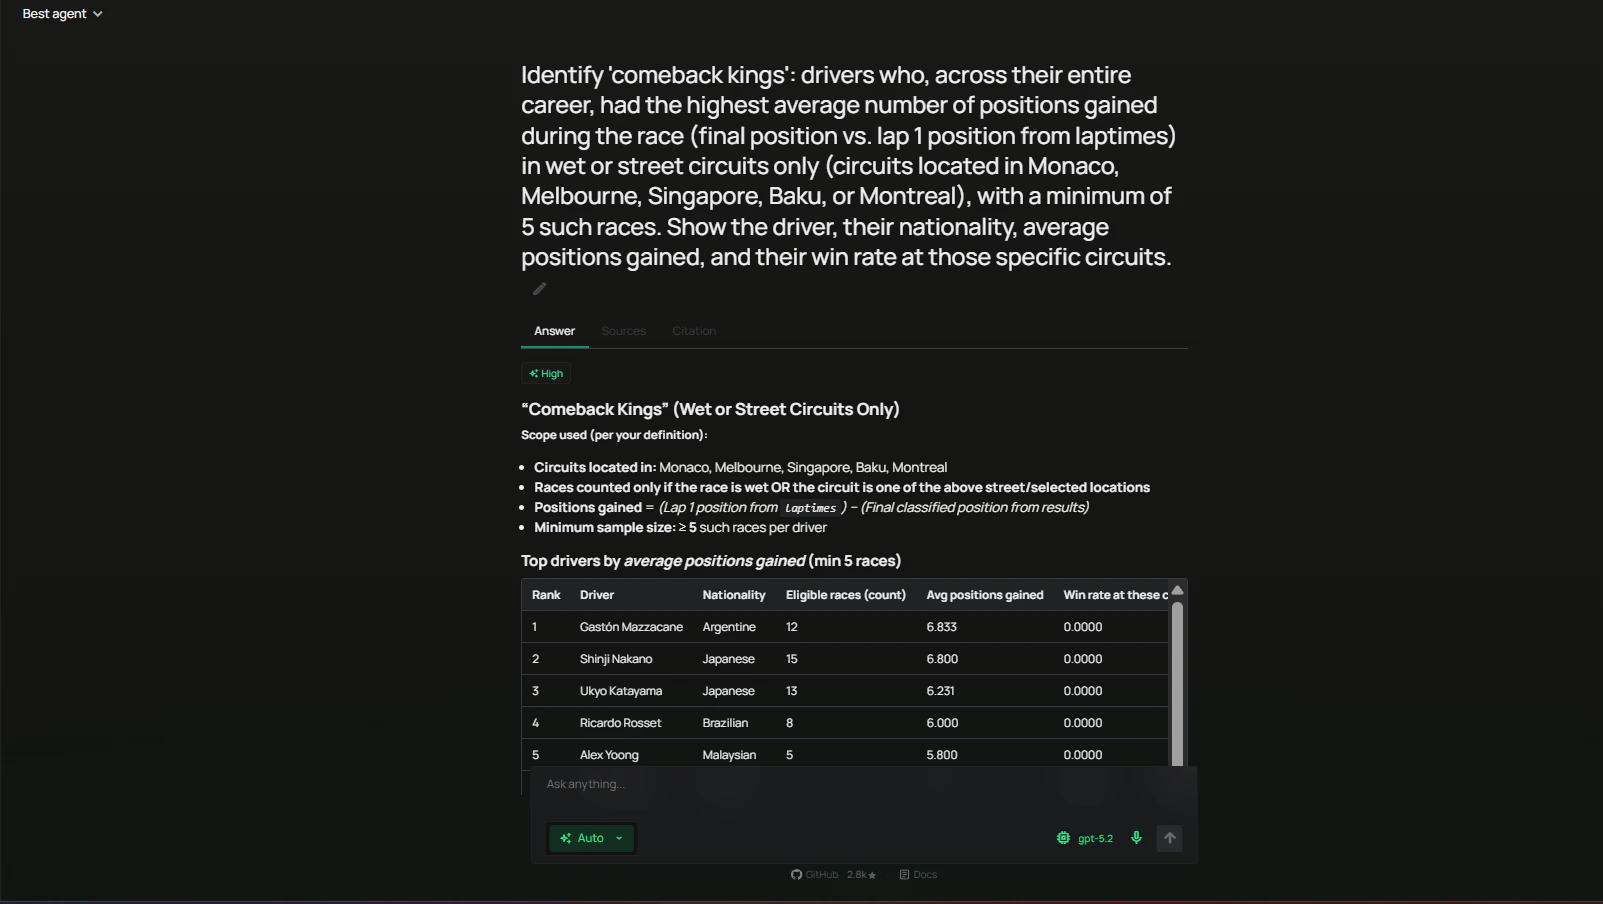Click the Argentine nationality cell
The image size is (1603, 904).
point(729,627)
